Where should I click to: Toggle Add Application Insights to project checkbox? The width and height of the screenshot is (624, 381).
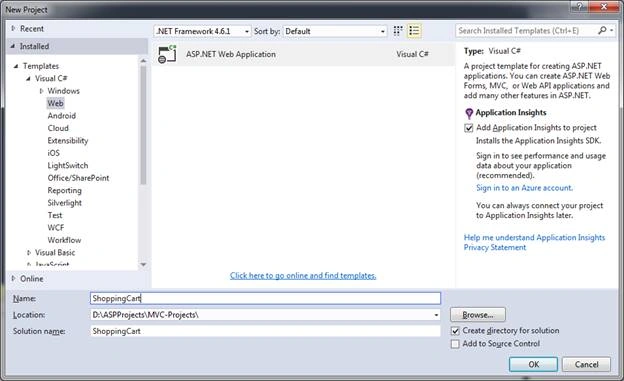[x=469, y=128]
